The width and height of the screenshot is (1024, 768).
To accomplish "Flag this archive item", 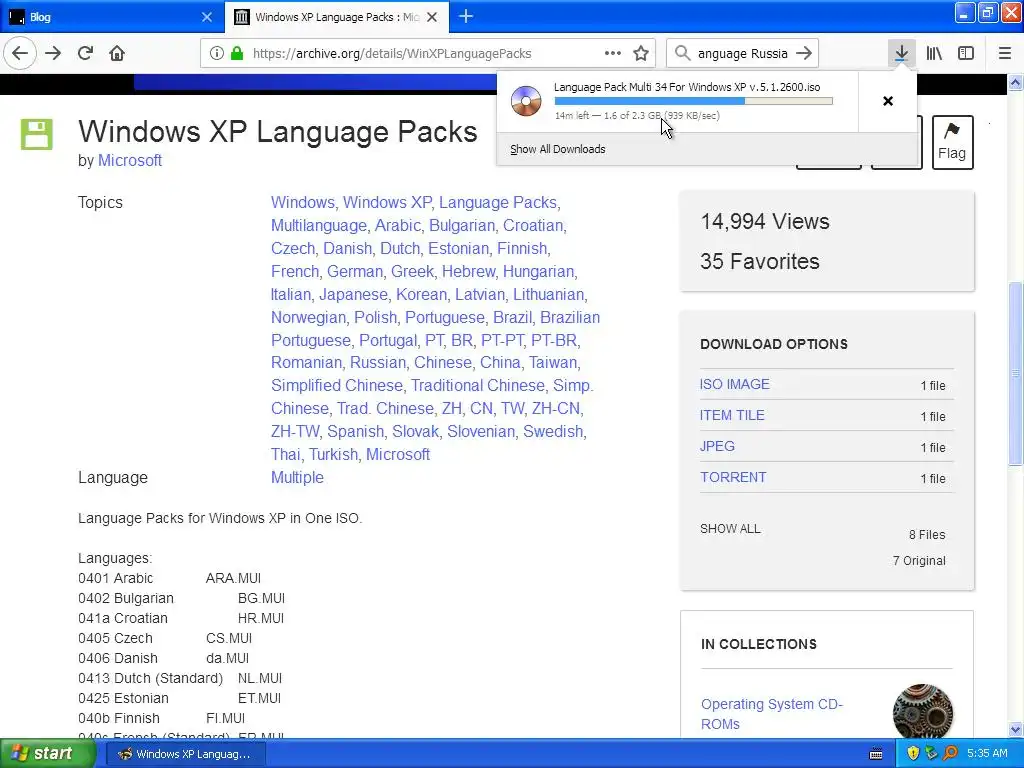I will [952, 142].
